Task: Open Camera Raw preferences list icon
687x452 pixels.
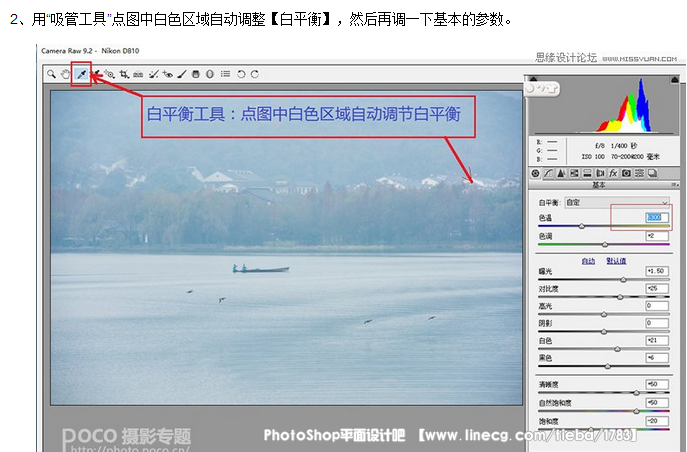Action: (225, 74)
